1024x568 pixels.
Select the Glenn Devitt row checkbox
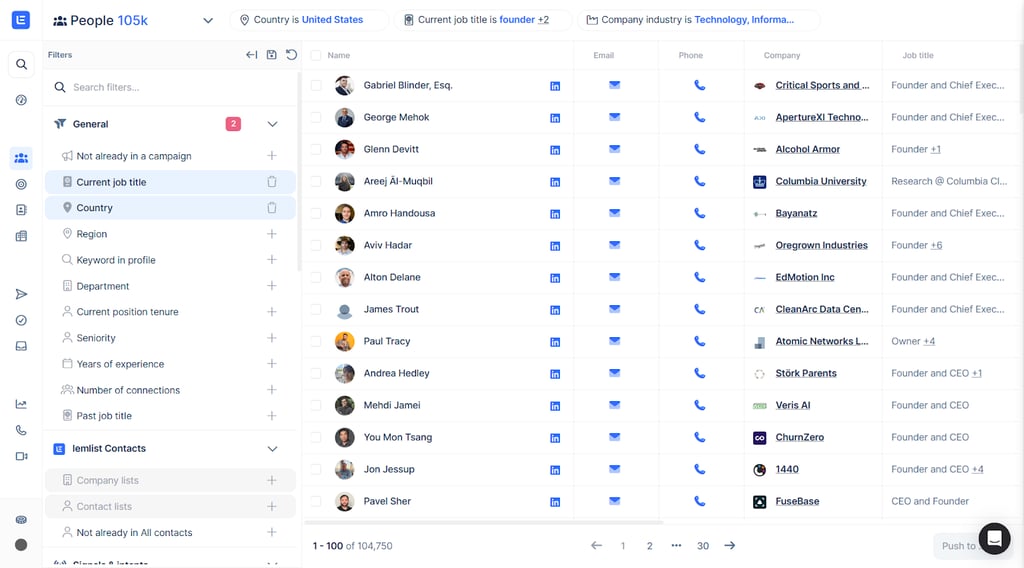coord(316,150)
